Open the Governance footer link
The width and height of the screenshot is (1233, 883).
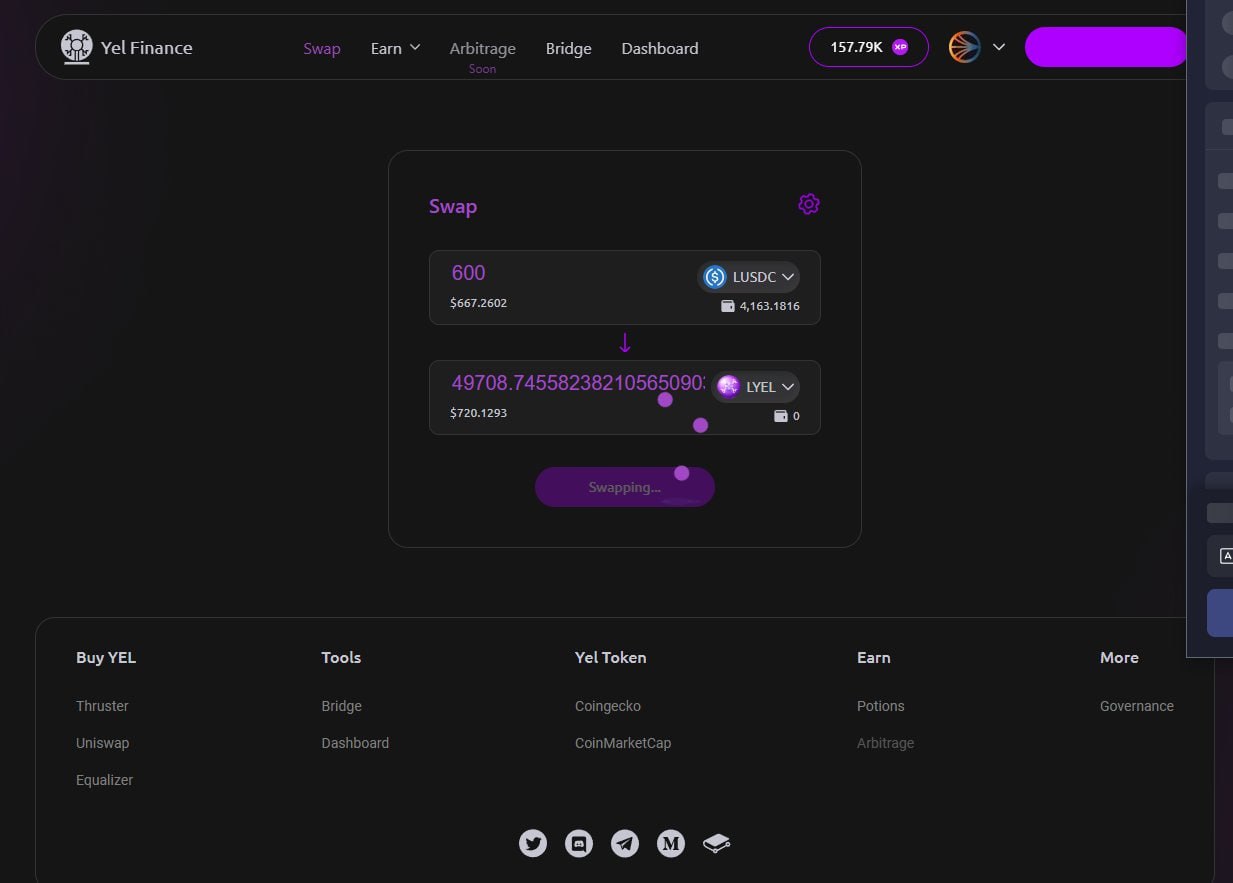(1136, 706)
